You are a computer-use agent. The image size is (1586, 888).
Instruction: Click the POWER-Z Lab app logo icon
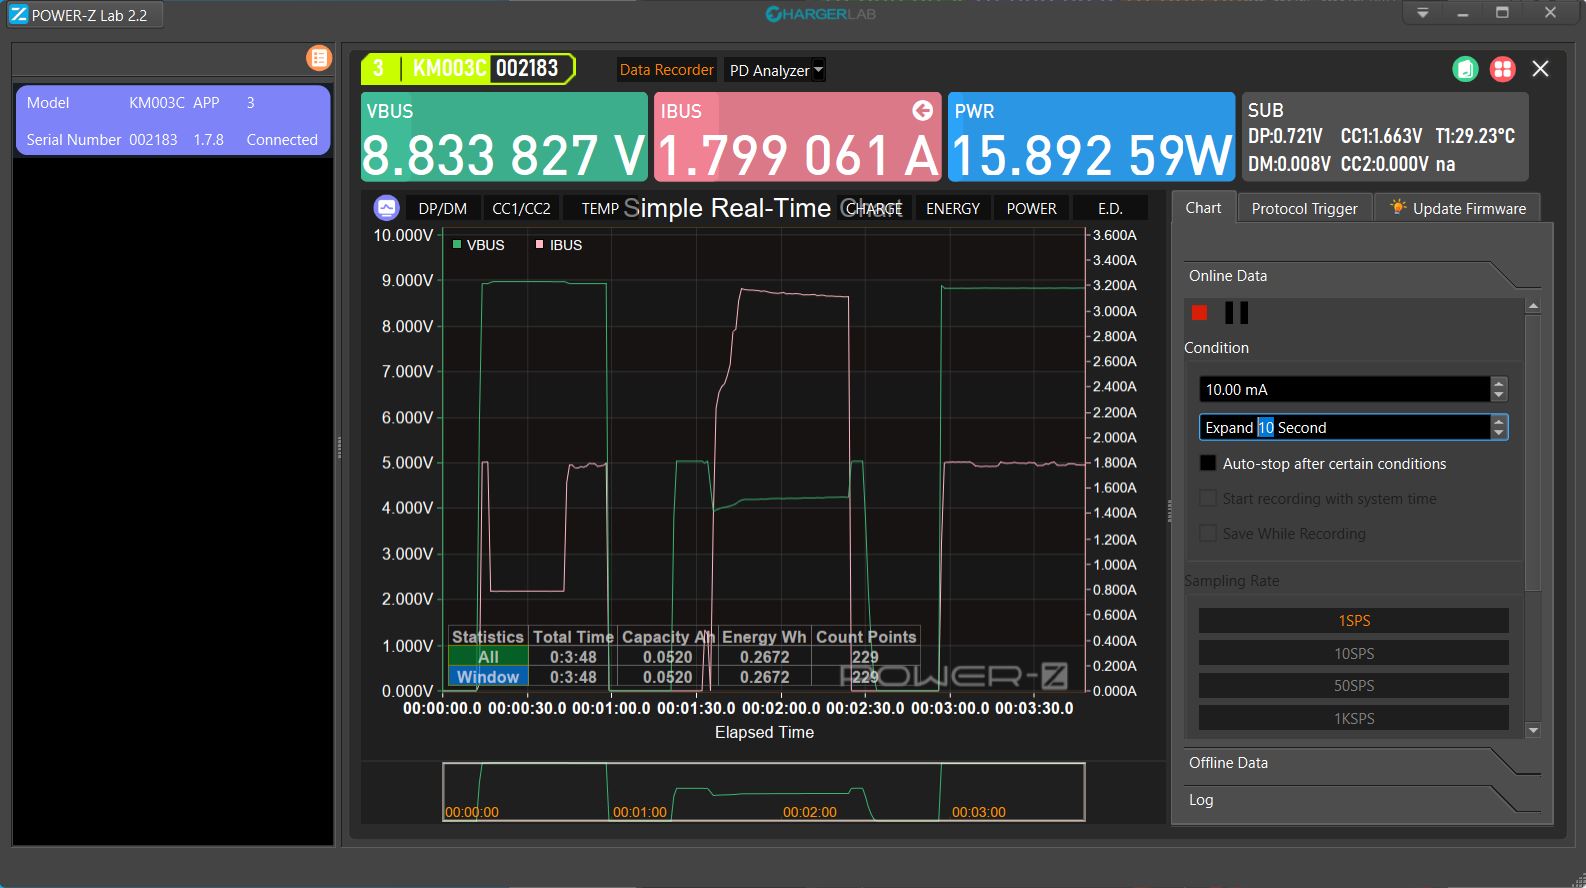[x=19, y=15]
